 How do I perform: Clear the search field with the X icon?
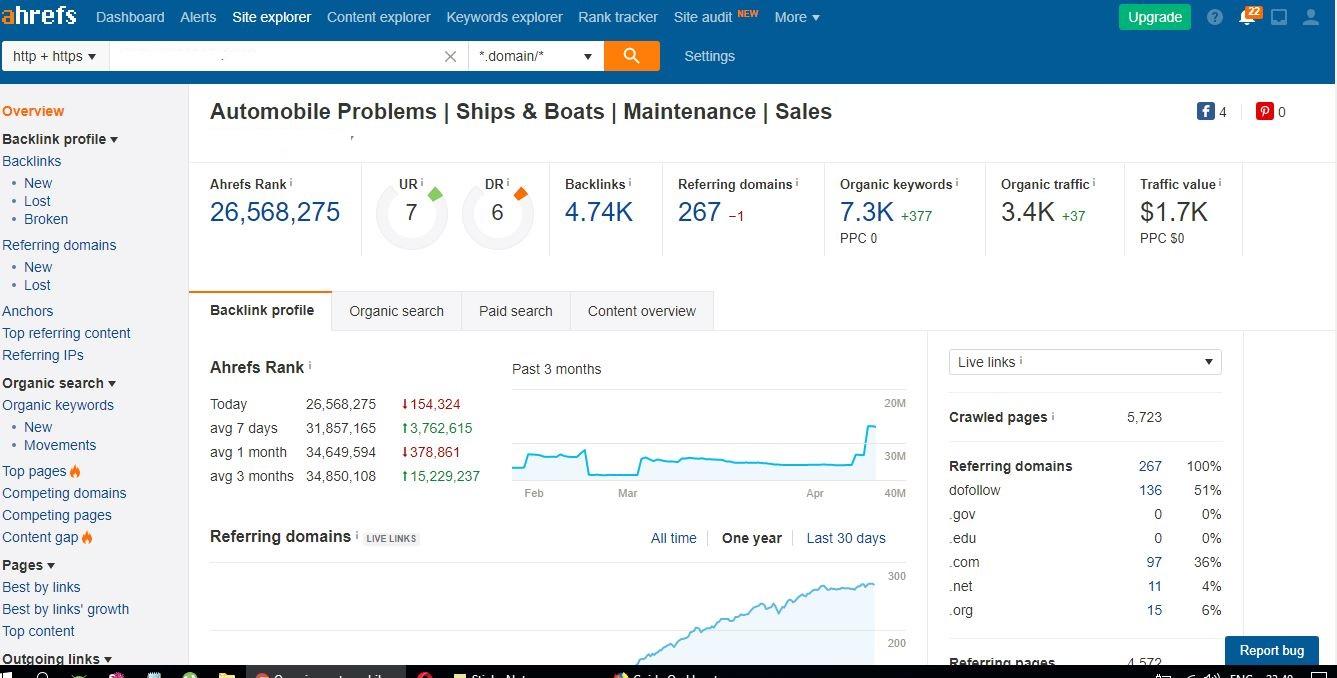coord(450,56)
